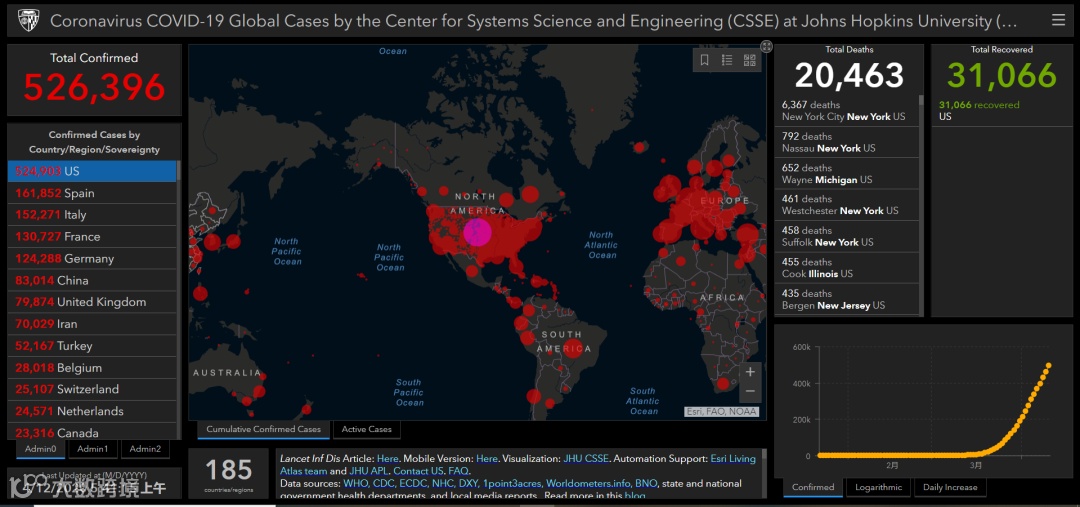Expand the map panel to fullscreen
This screenshot has height=507, width=1080.
click(767, 45)
